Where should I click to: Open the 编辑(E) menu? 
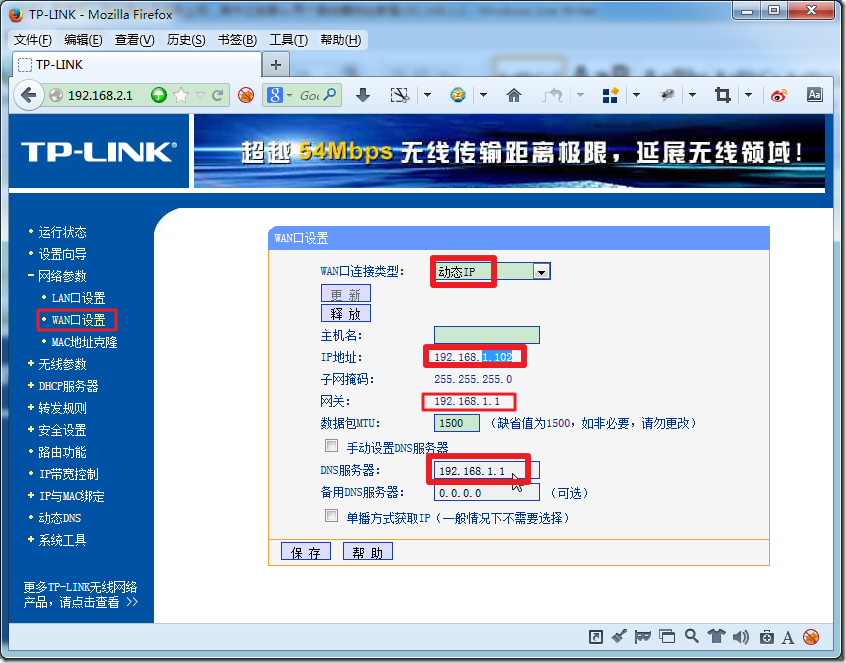[x=83, y=40]
